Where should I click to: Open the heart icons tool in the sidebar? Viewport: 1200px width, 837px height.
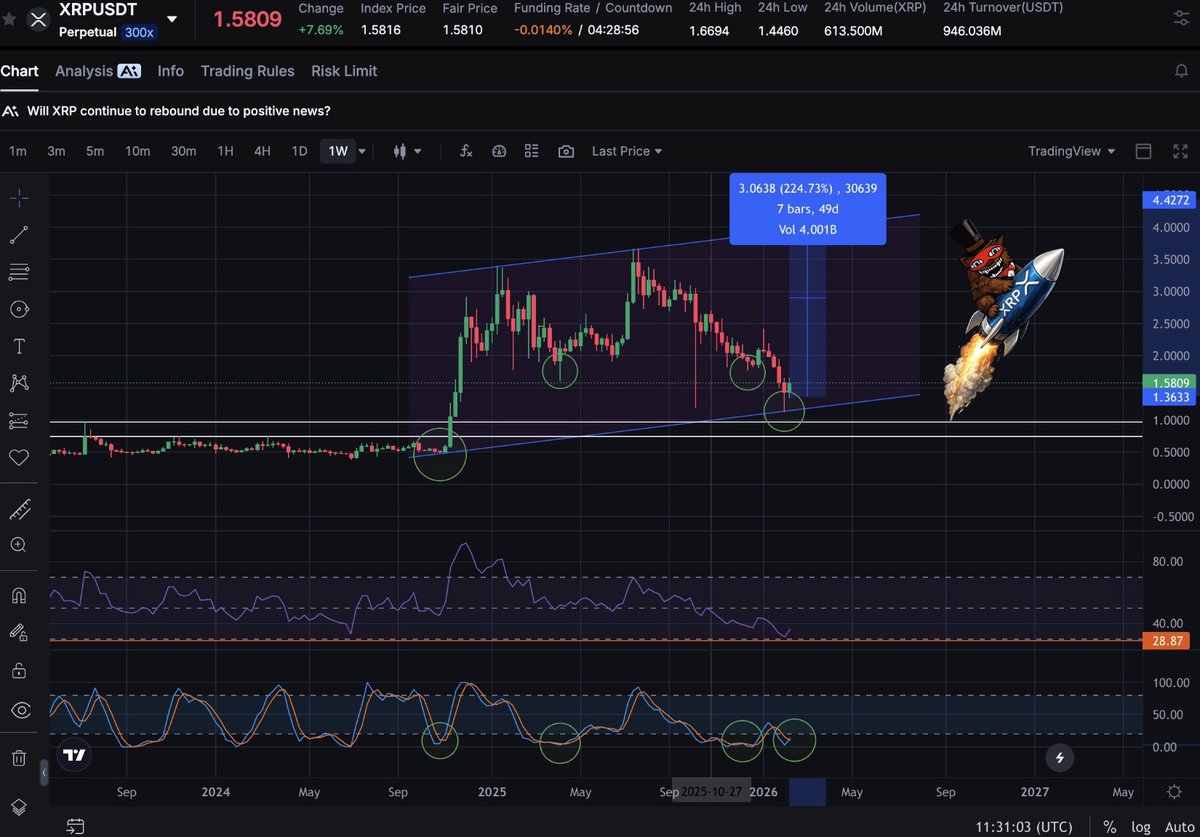tap(18, 457)
